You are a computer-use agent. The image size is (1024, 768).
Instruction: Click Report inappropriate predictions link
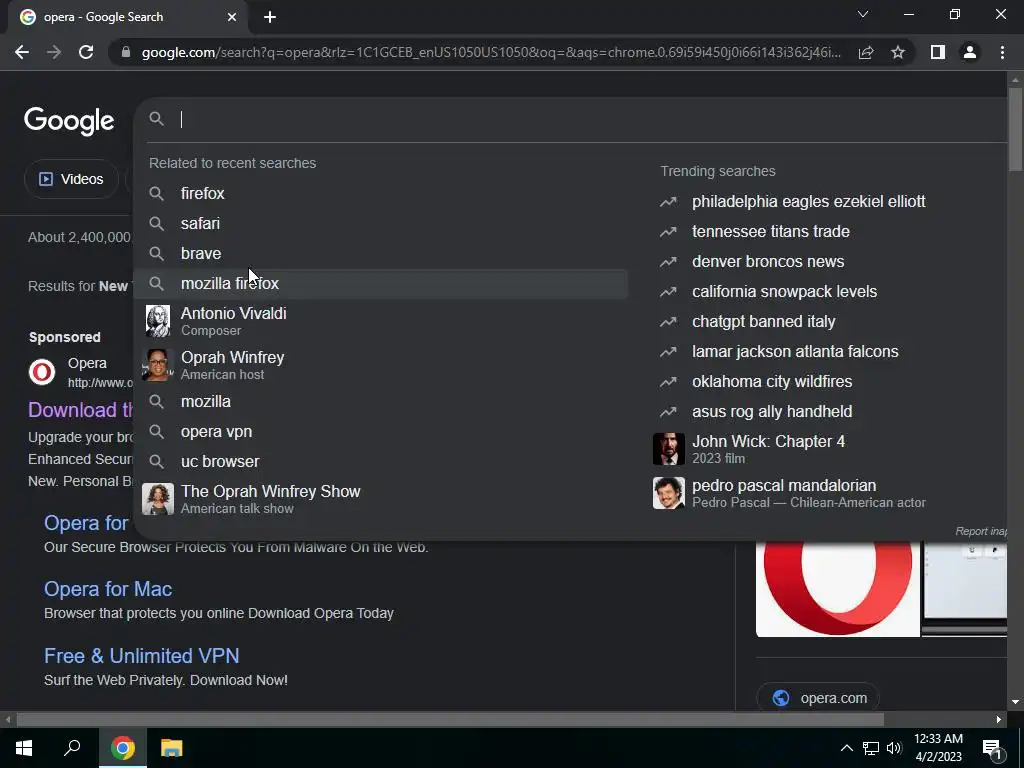981,531
